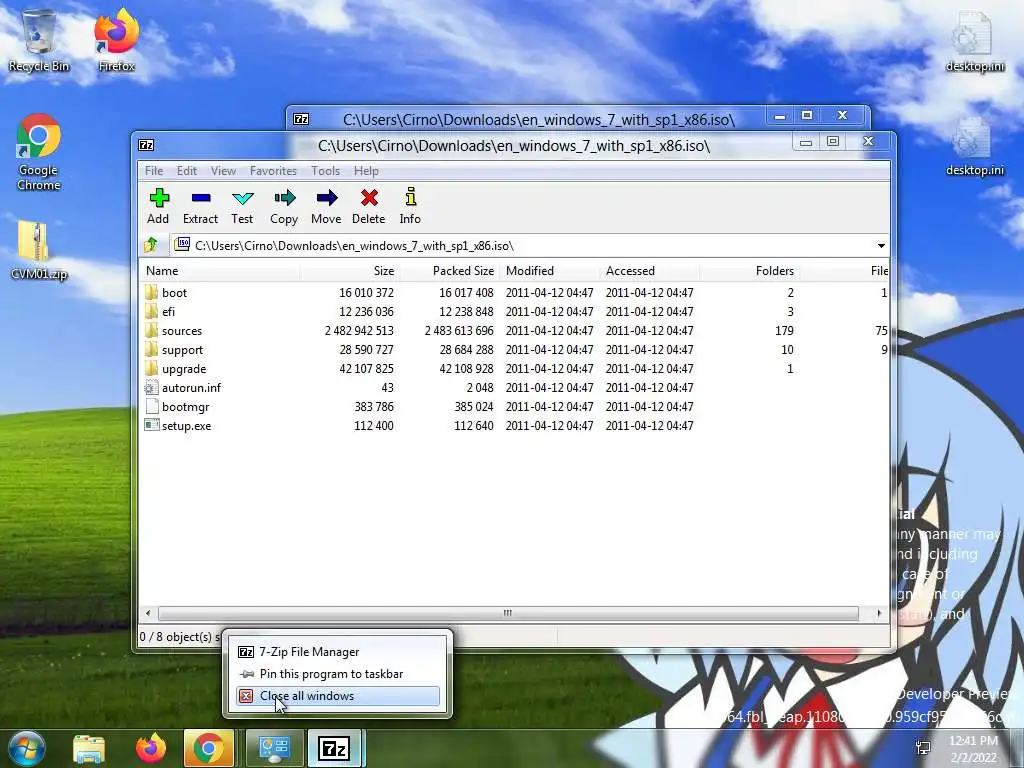Screen dimensions: 1024x768
Task: Select CVM01.zip desktop file
Action: pos(39,250)
